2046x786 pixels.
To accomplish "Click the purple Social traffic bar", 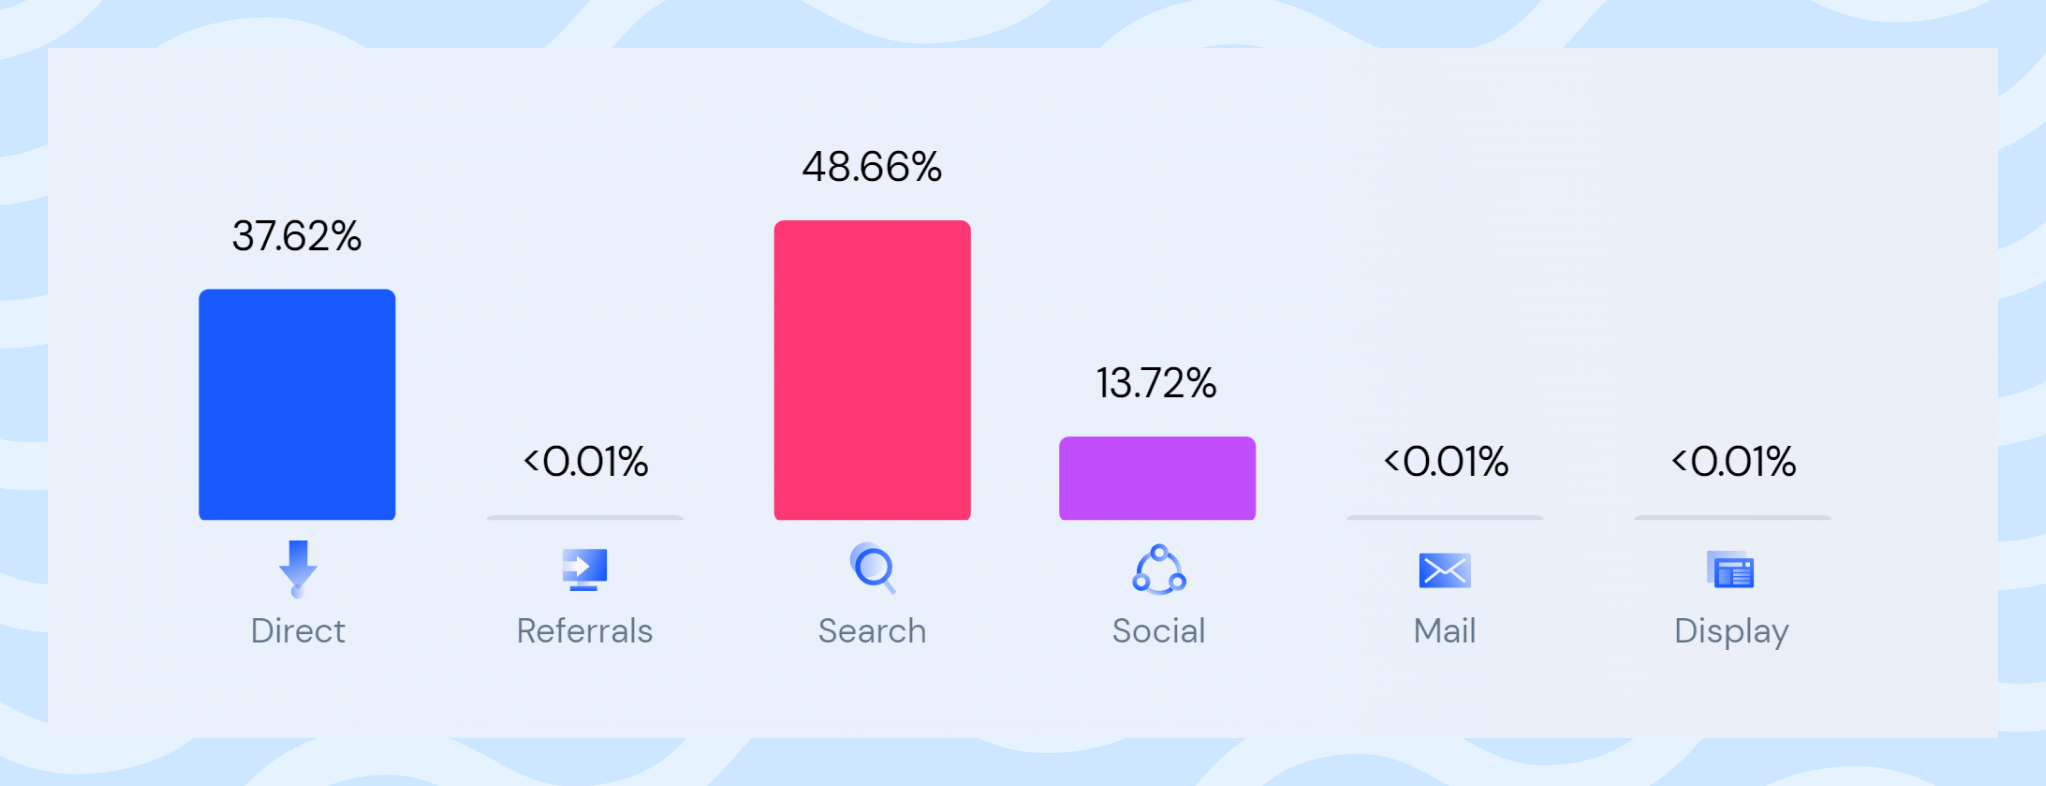I will coord(1158,478).
